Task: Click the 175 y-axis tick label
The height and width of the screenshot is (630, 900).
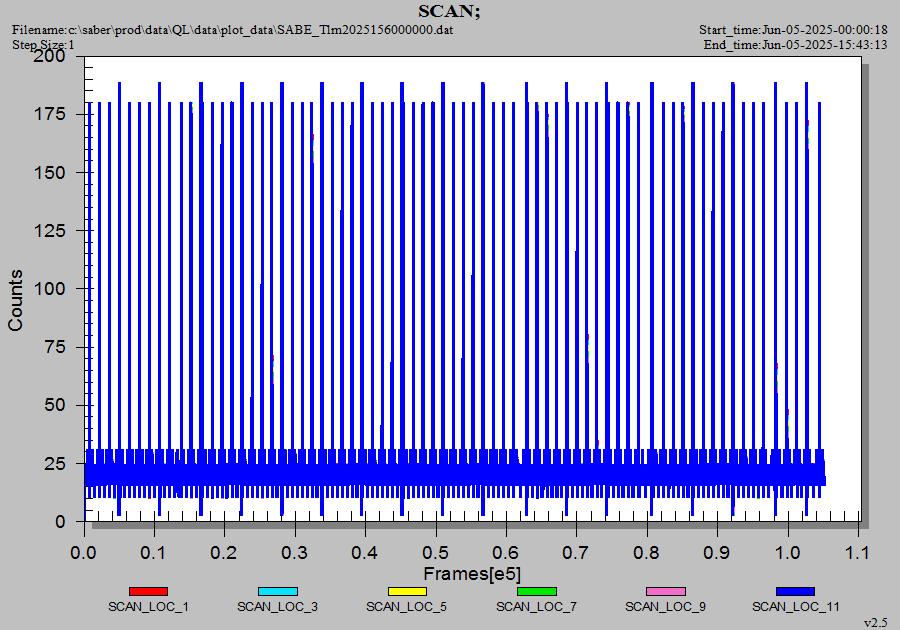Action: click(x=49, y=114)
